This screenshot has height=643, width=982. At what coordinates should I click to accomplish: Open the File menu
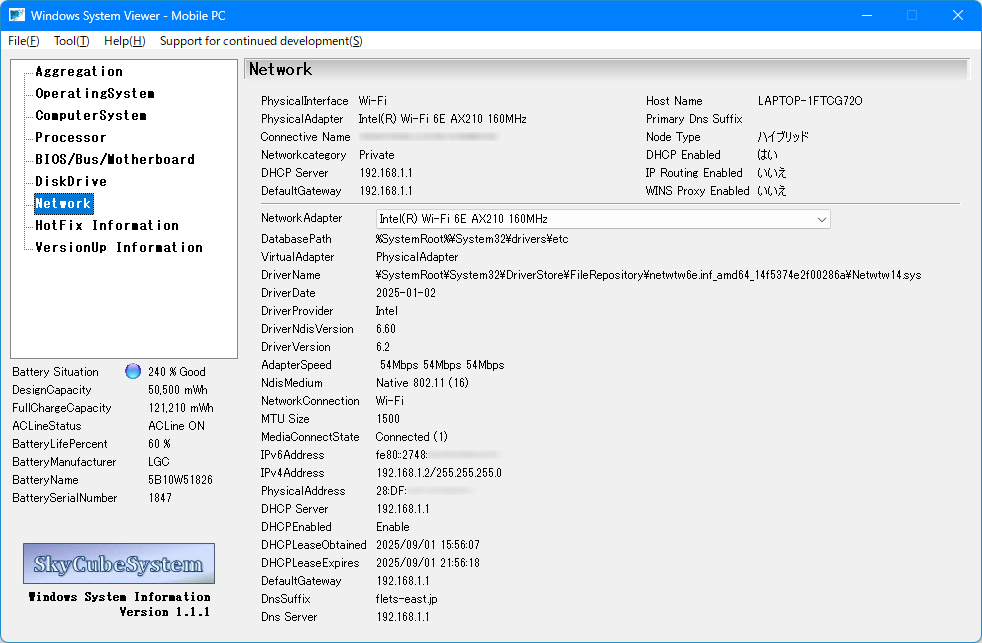pyautogui.click(x=24, y=41)
